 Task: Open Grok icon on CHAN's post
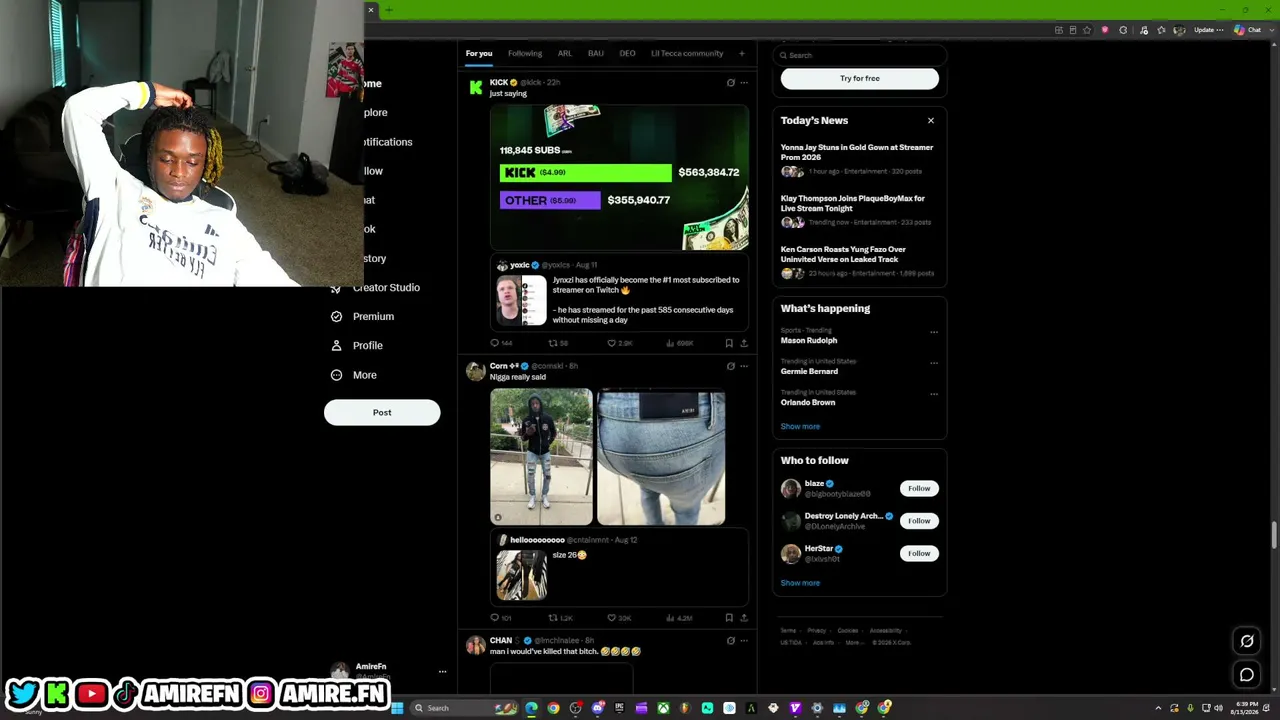pos(730,641)
